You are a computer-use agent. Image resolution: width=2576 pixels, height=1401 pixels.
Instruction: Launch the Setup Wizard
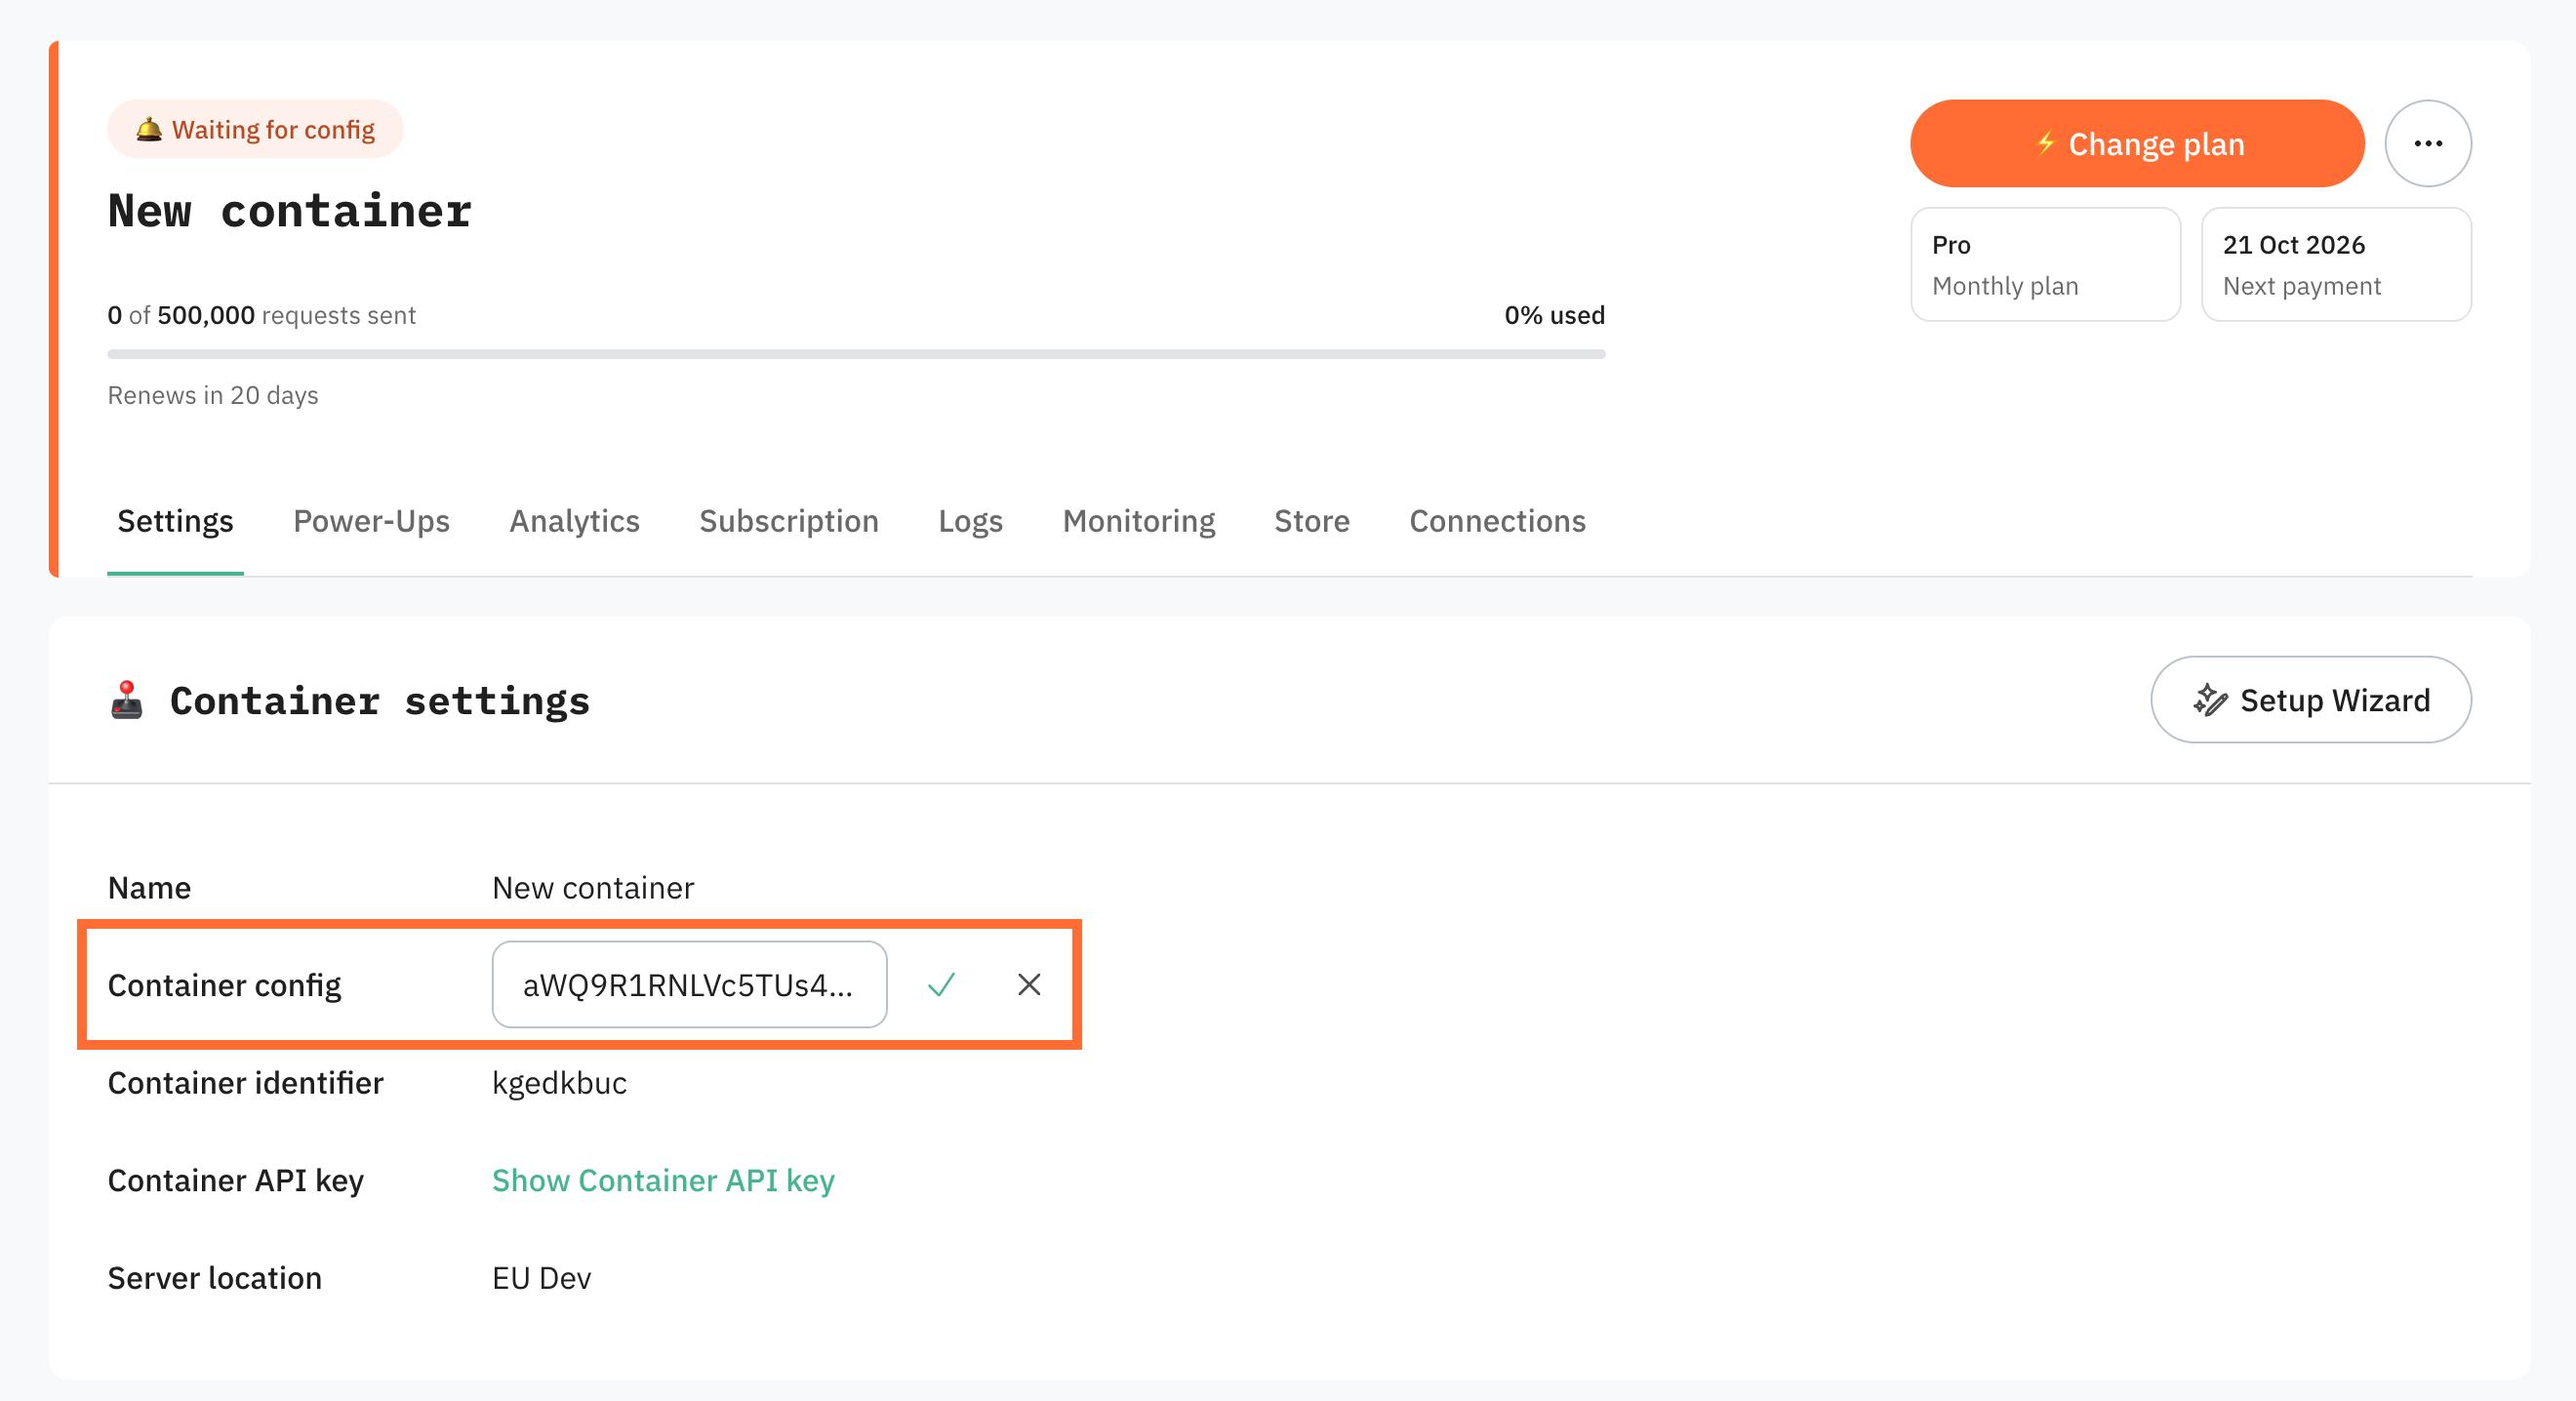coord(2311,699)
